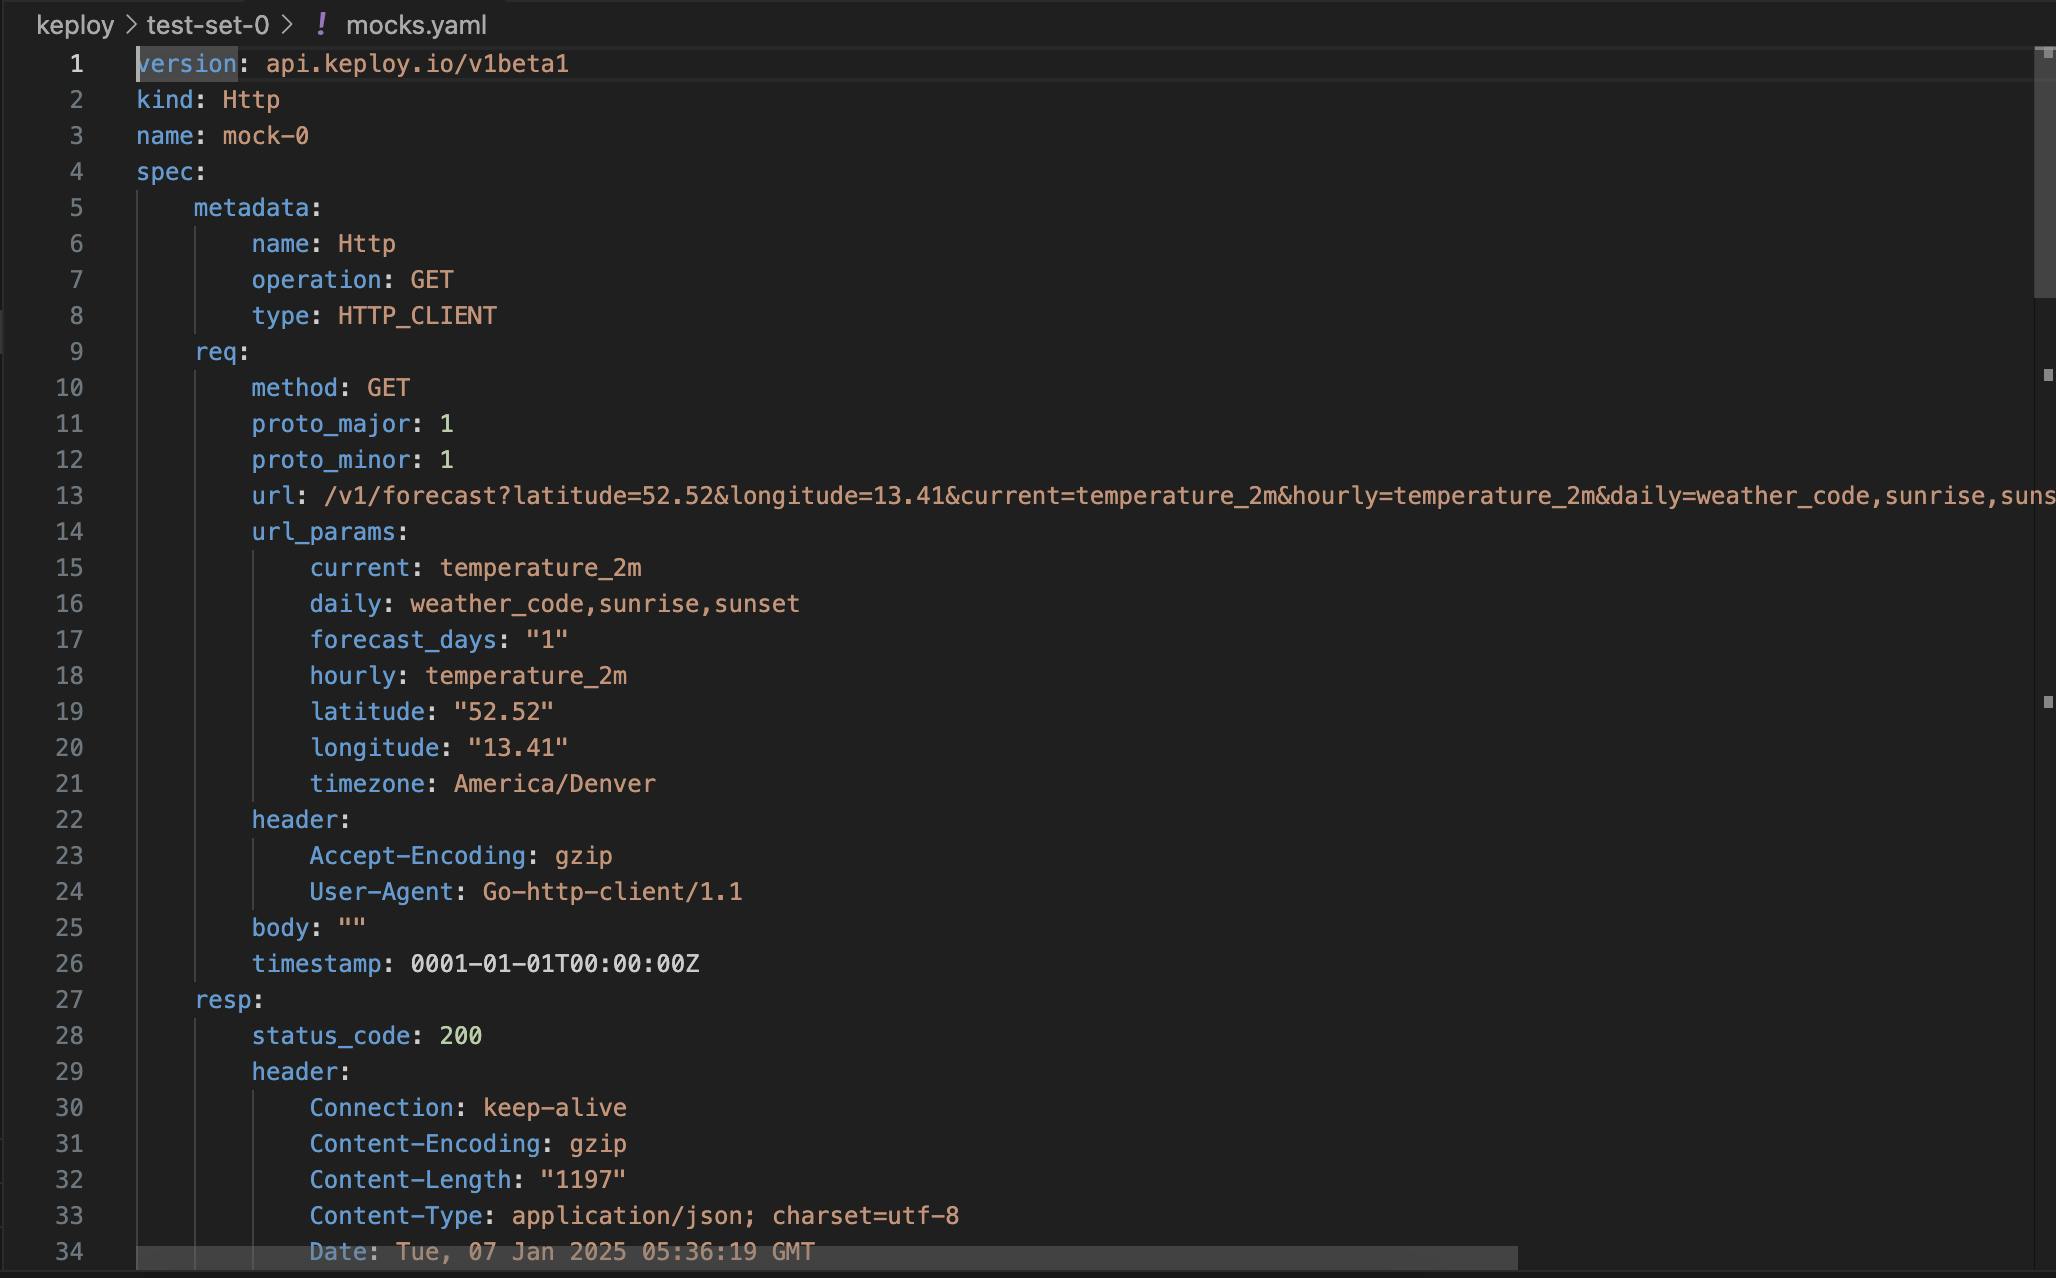Screen dimensions: 2056x1278
Task: Click the value api.keploy.io/v1beta1
Action: (x=417, y=64)
